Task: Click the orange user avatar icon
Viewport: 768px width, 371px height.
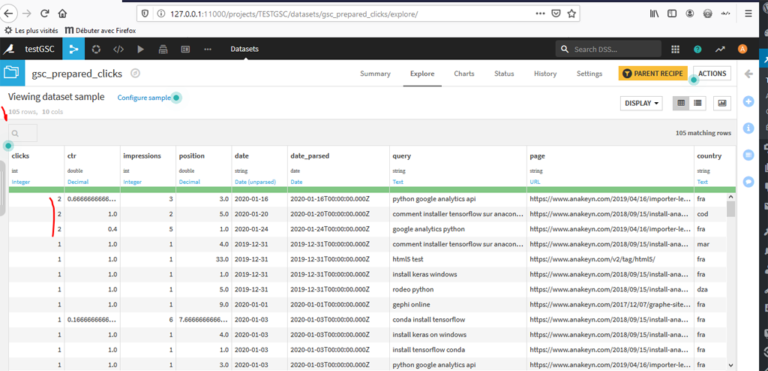Action: pyautogui.click(x=743, y=49)
